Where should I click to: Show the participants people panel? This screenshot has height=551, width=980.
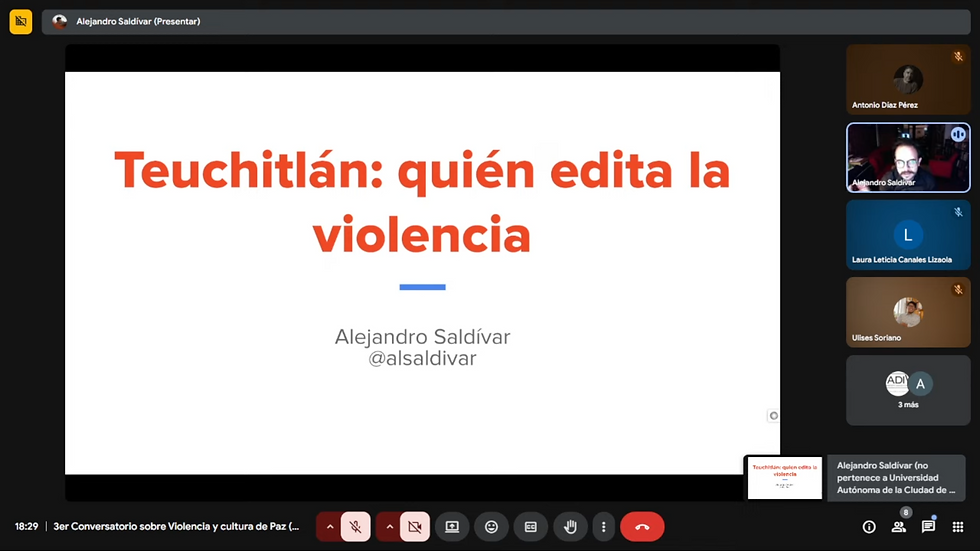click(x=899, y=527)
